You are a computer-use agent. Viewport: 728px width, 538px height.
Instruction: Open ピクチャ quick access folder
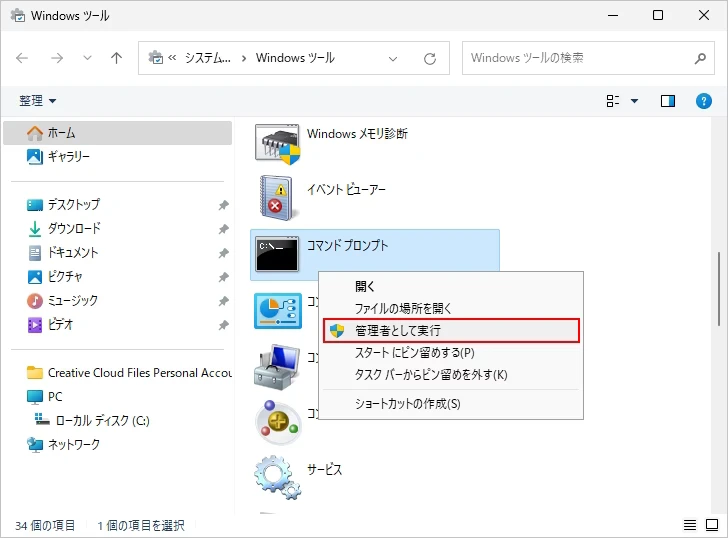117,277
